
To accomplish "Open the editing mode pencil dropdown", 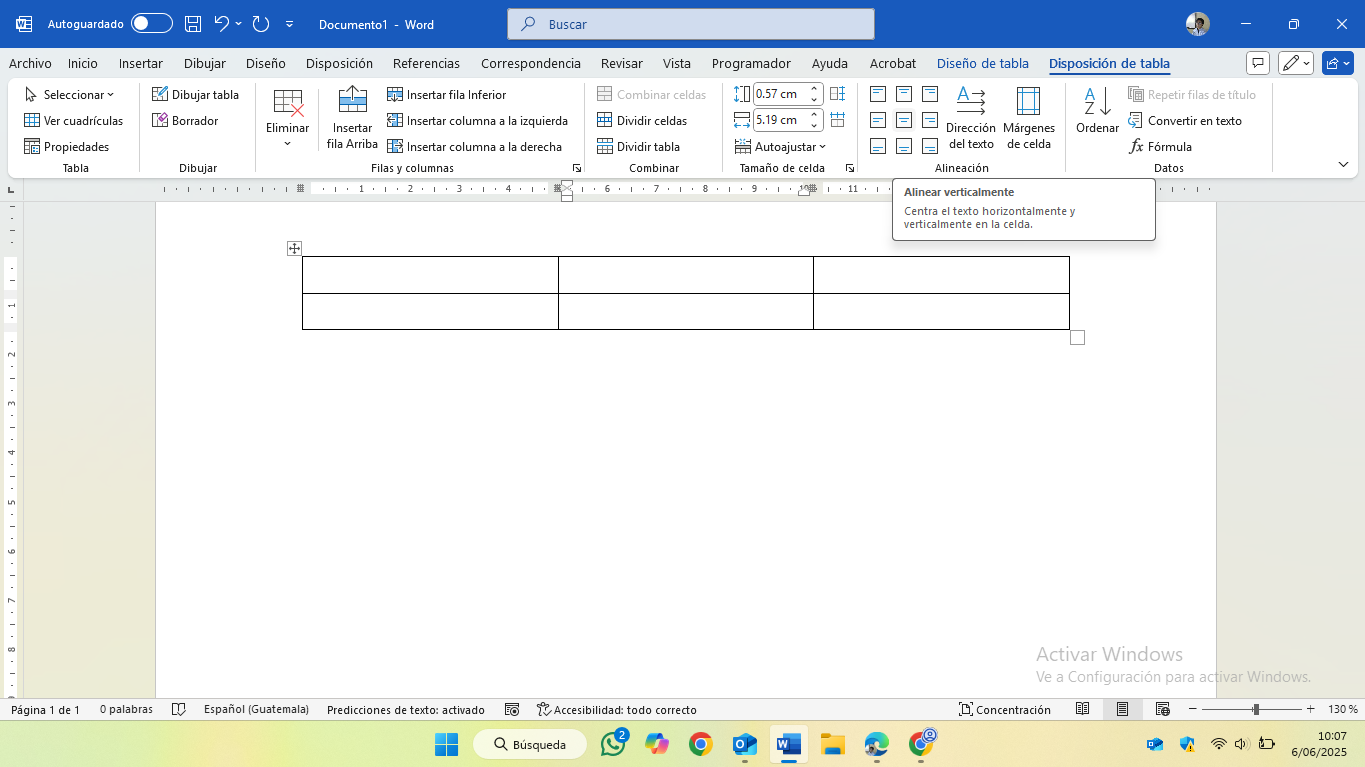I will point(1296,63).
